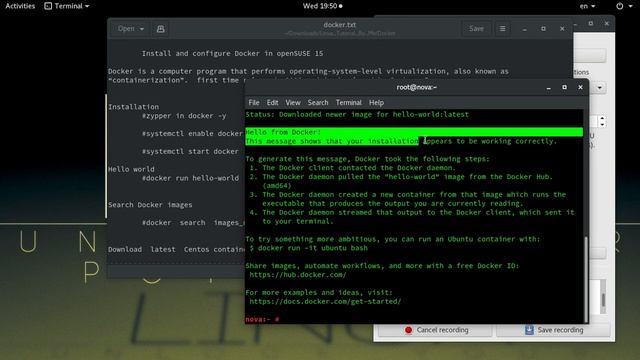The height and width of the screenshot is (360, 640).
Task: Maximize the docker.txt editor window
Action: coord(543,29)
